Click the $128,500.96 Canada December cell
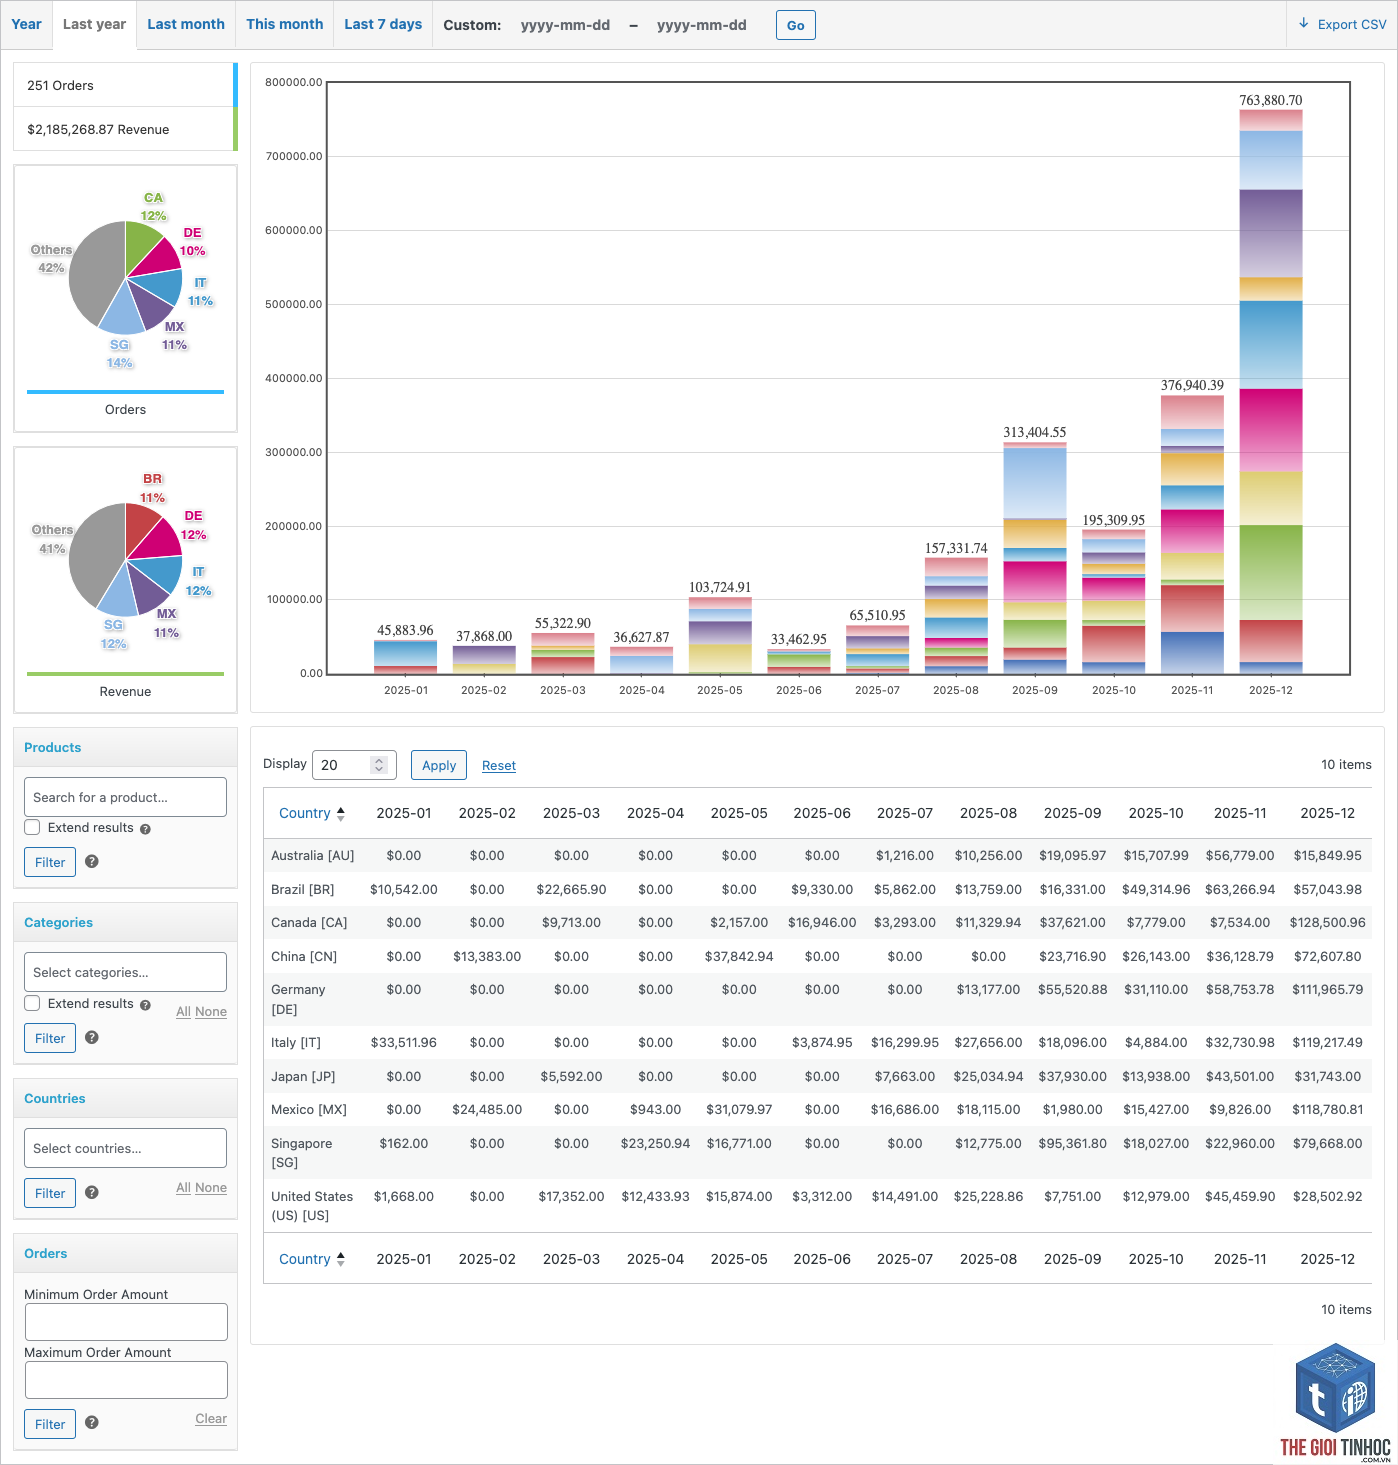Image resolution: width=1398 pixels, height=1465 pixels. [1328, 923]
